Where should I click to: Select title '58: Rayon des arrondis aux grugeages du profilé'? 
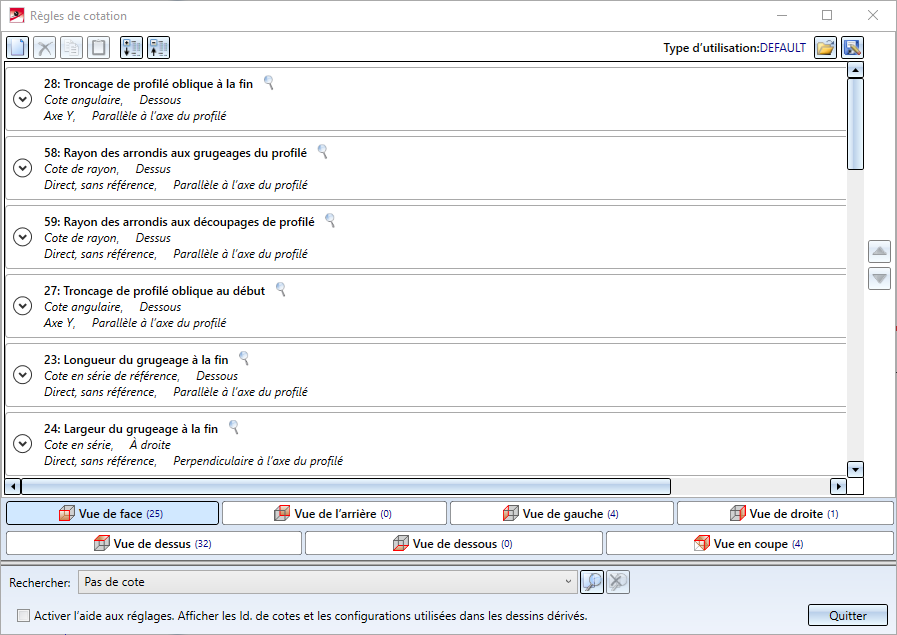click(175, 153)
